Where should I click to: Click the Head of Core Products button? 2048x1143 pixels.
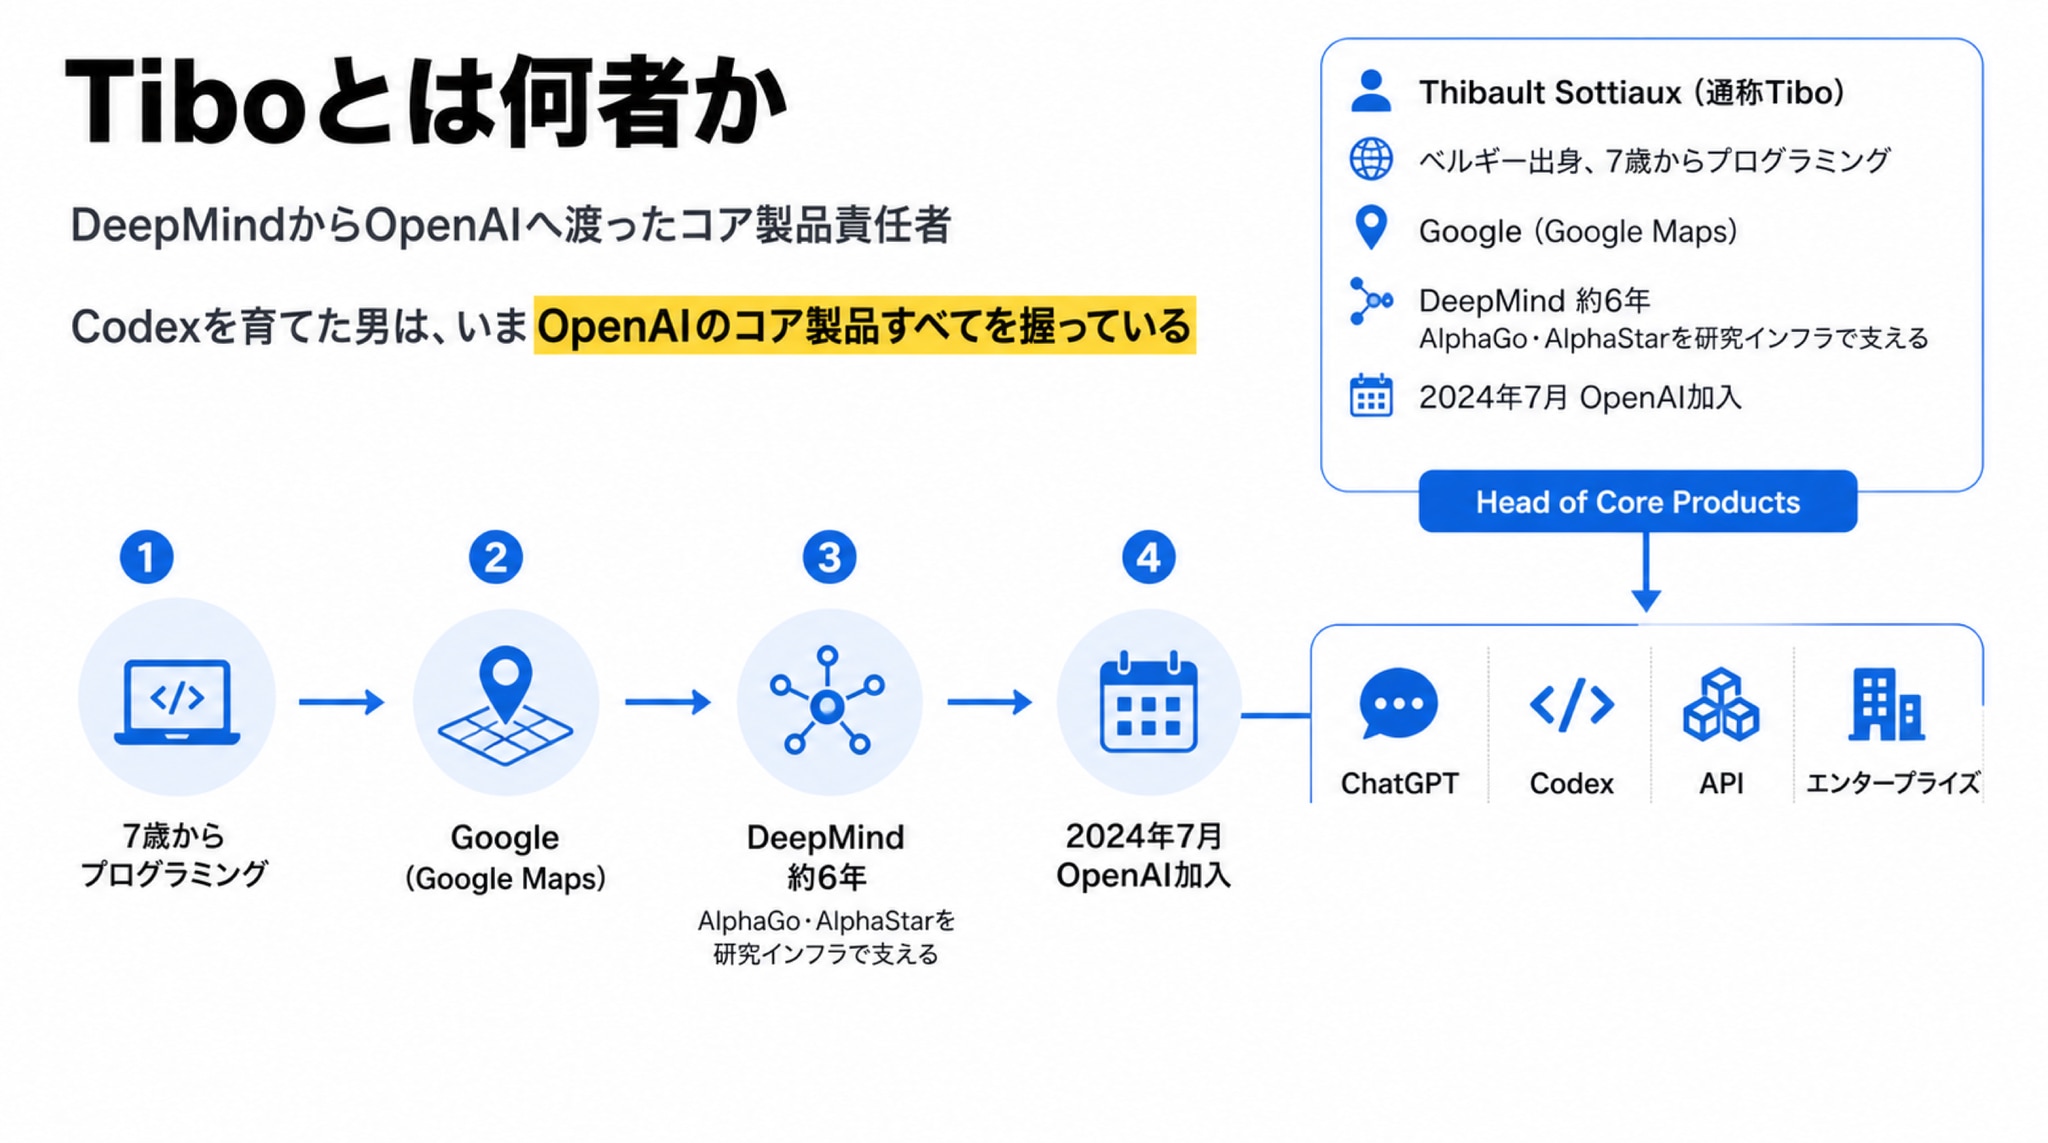click(x=1637, y=501)
